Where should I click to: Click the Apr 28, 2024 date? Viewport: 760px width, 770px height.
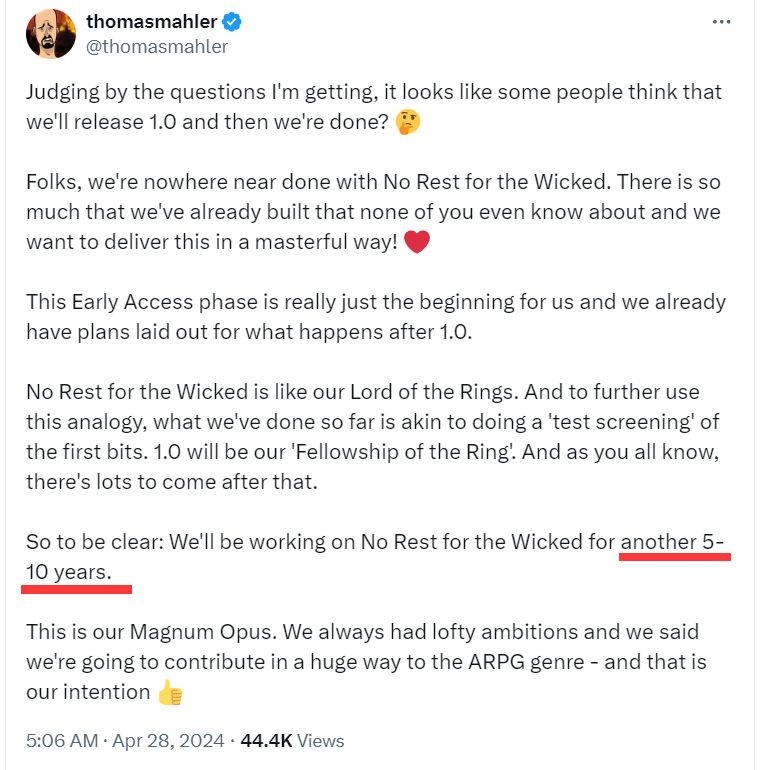tap(168, 741)
